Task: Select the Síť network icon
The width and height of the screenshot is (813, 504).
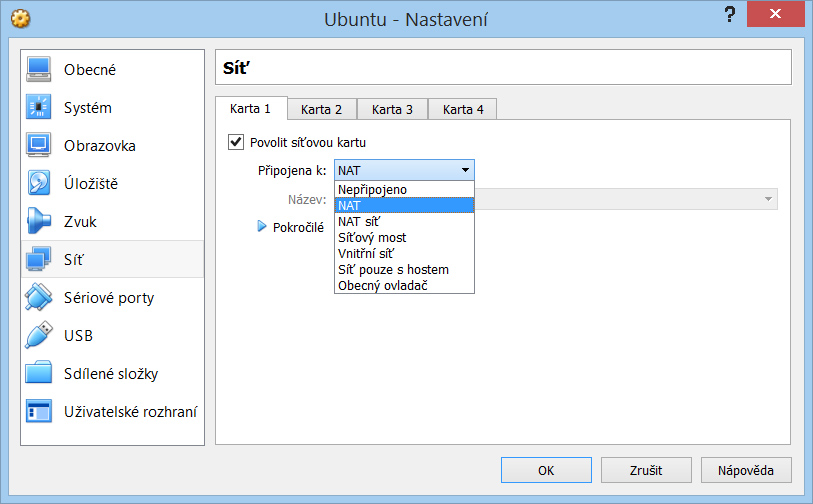Action: click(x=38, y=259)
